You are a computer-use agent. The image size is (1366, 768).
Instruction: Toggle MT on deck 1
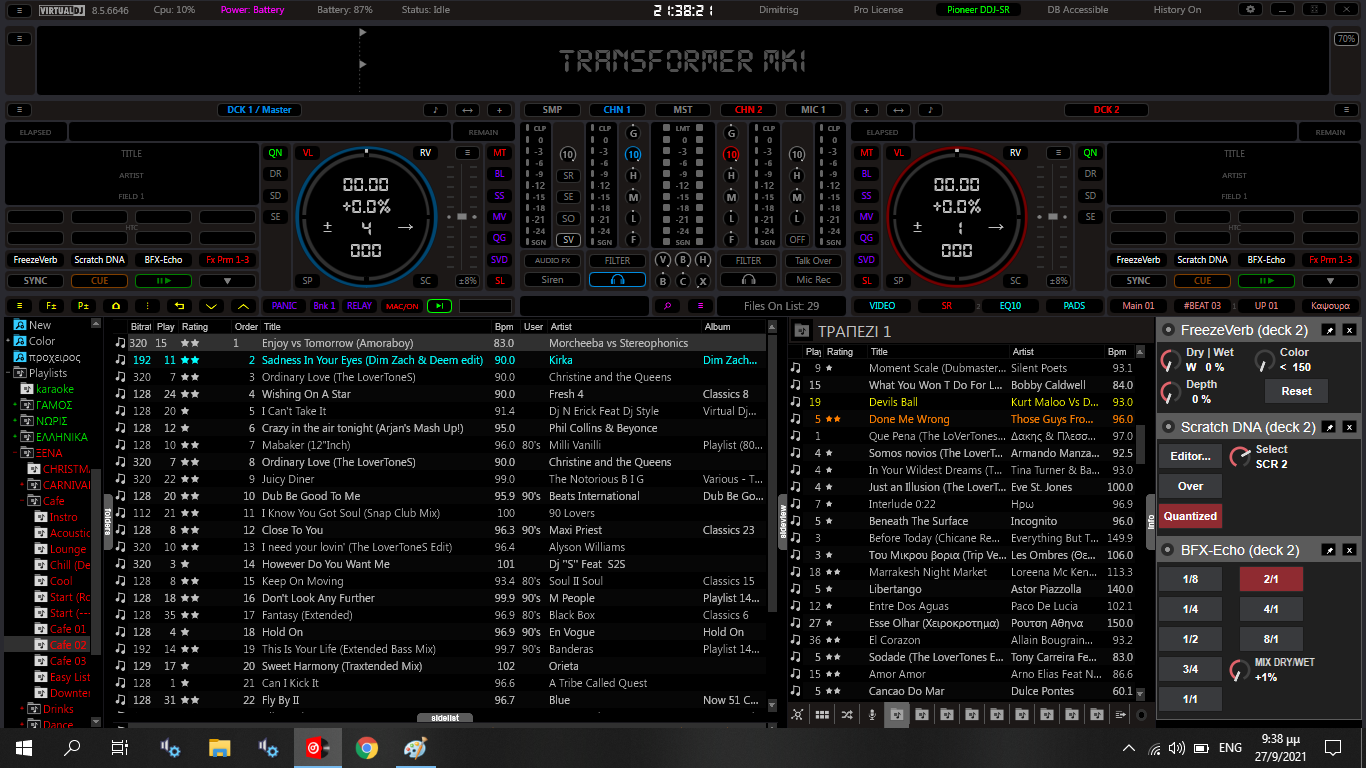point(499,153)
